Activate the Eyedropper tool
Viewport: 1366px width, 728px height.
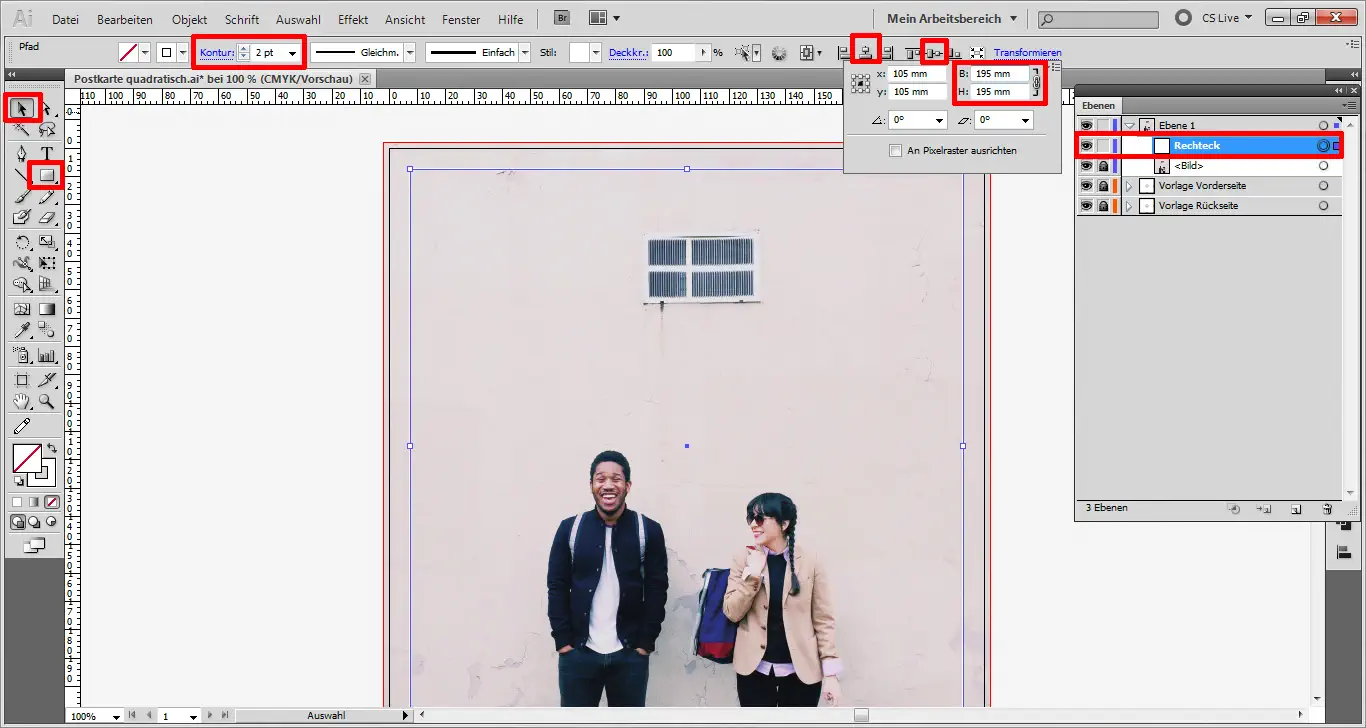click(22, 328)
